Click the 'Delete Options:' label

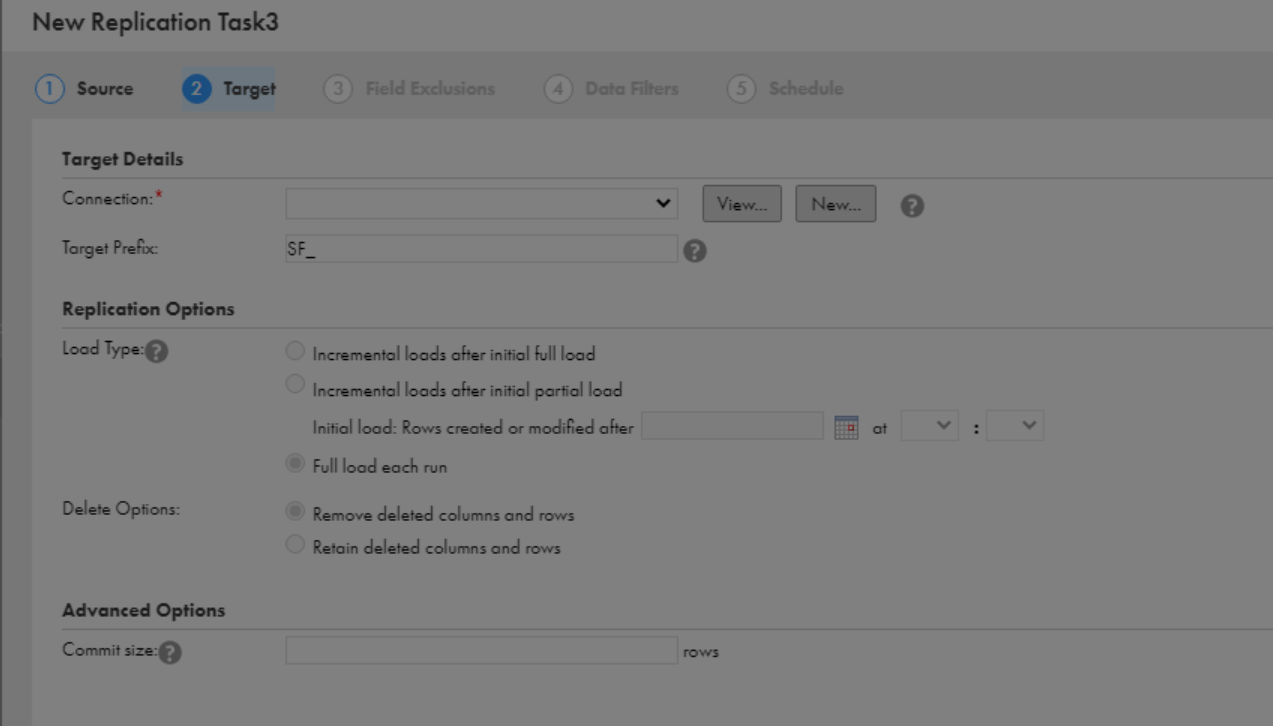pyautogui.click(x=121, y=509)
